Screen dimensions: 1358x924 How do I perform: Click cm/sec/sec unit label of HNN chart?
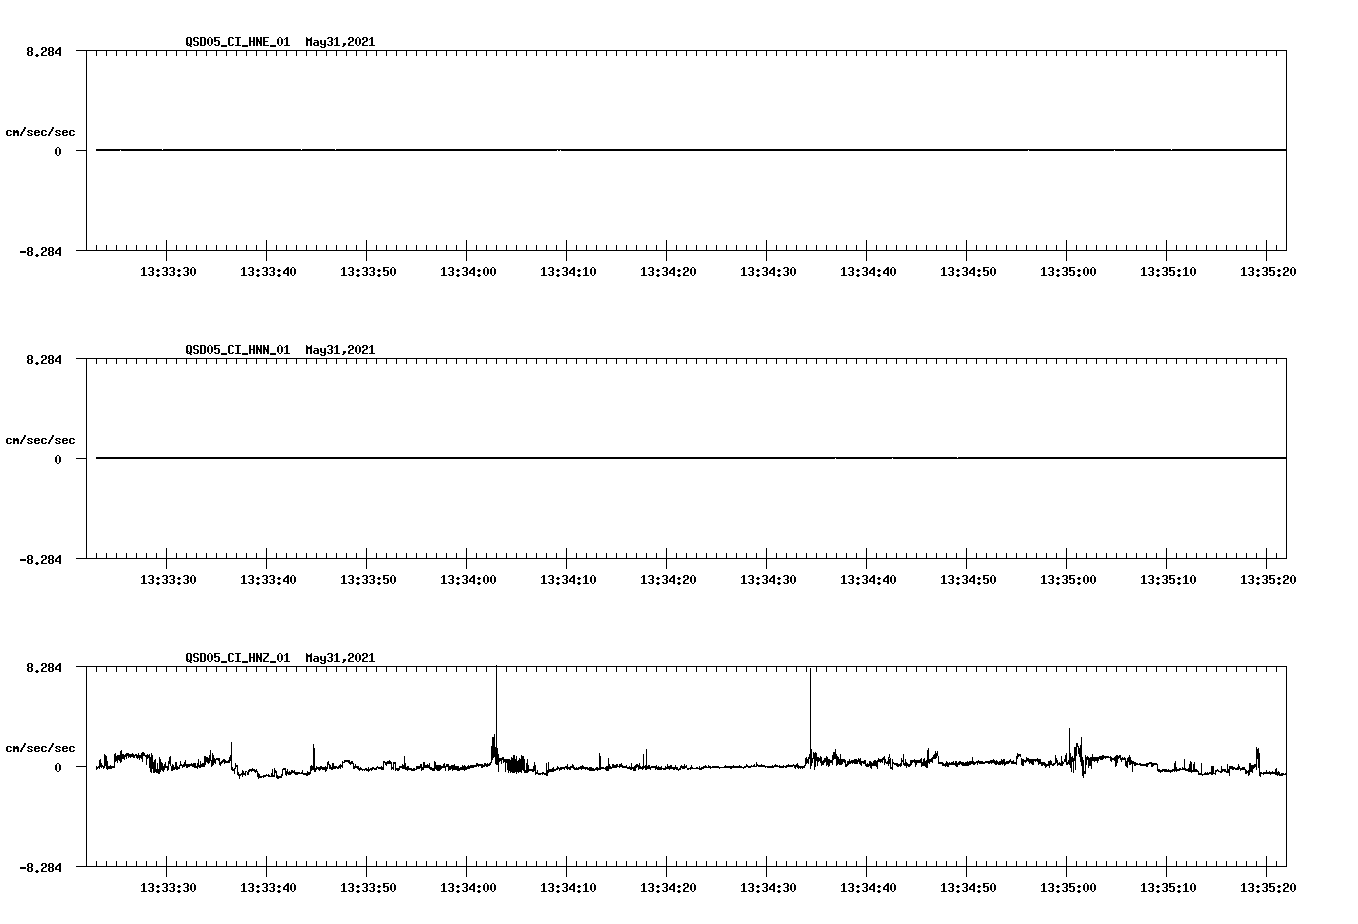(40, 440)
